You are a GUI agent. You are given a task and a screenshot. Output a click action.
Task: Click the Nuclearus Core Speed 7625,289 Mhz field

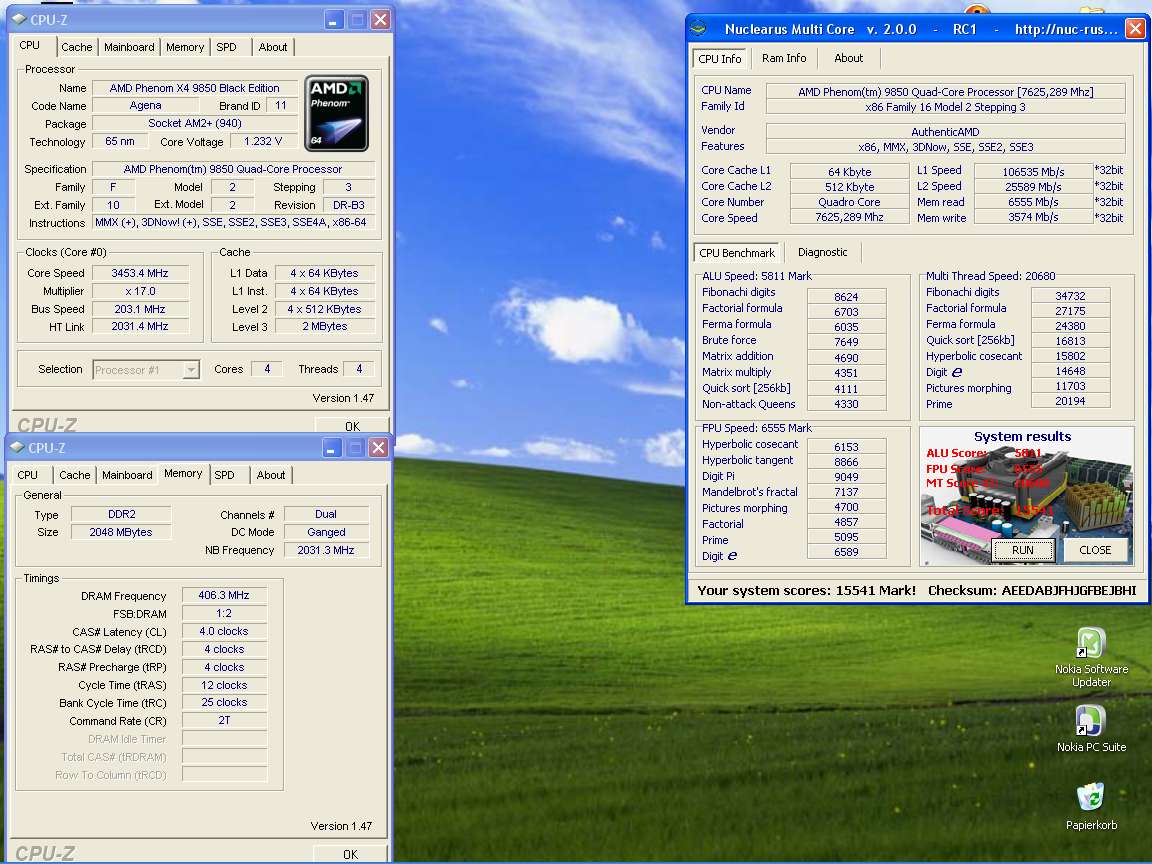(x=849, y=217)
